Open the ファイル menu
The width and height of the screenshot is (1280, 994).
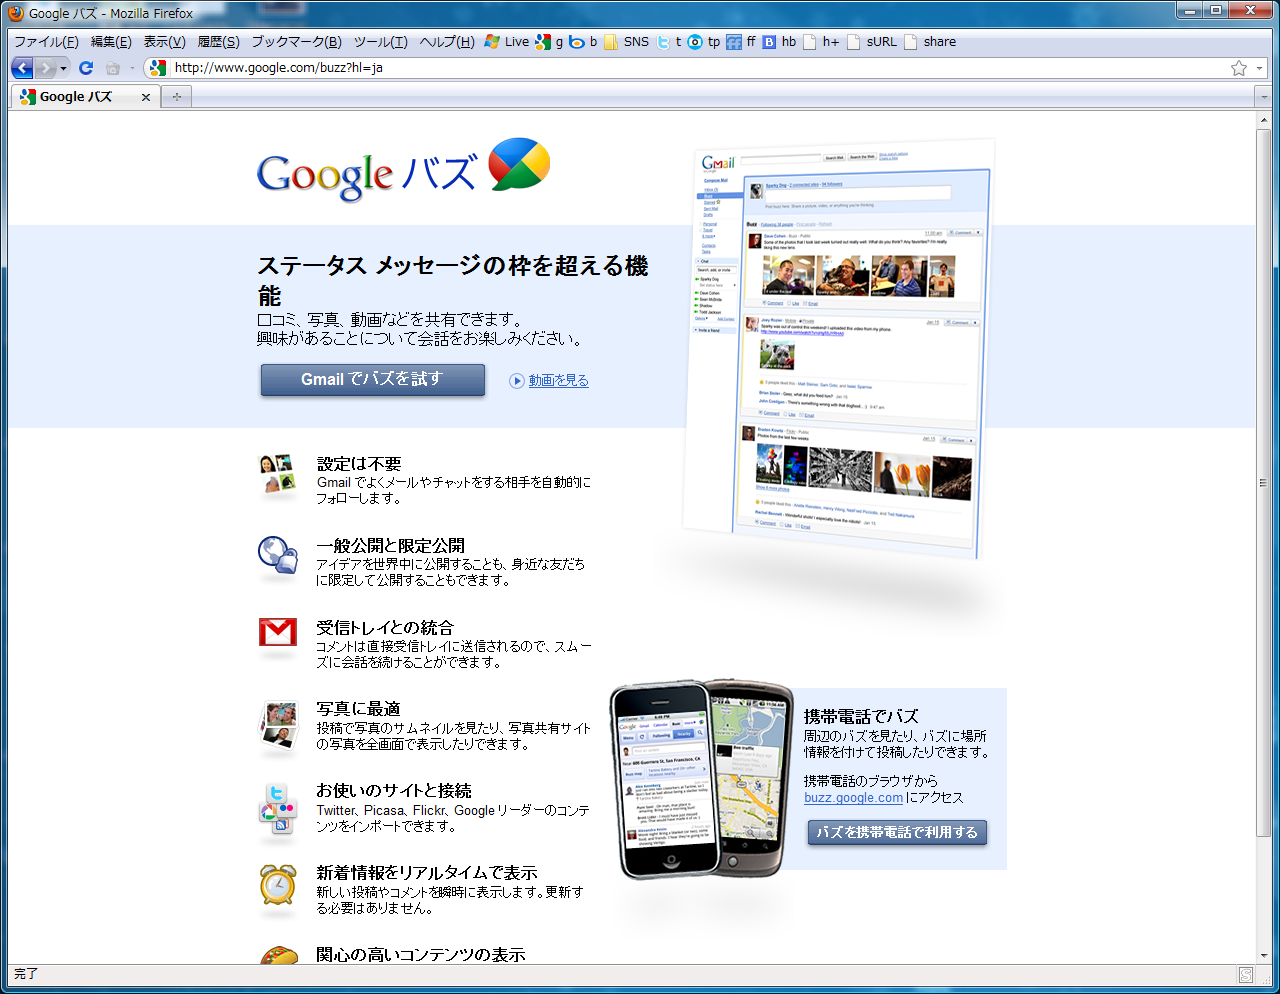coord(46,42)
